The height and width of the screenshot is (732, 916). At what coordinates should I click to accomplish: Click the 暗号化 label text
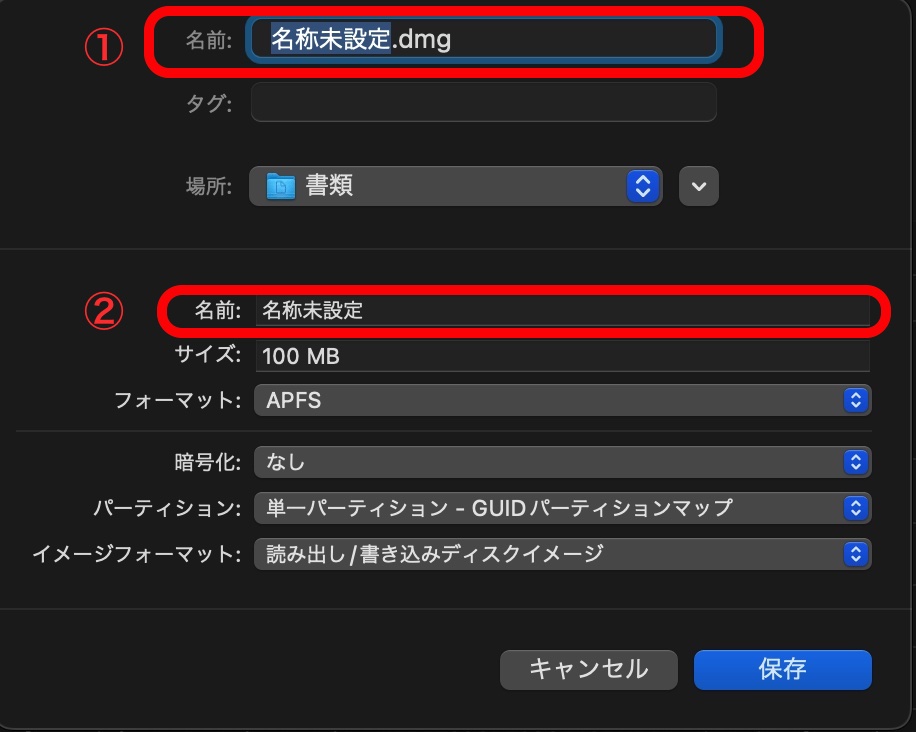pos(208,463)
